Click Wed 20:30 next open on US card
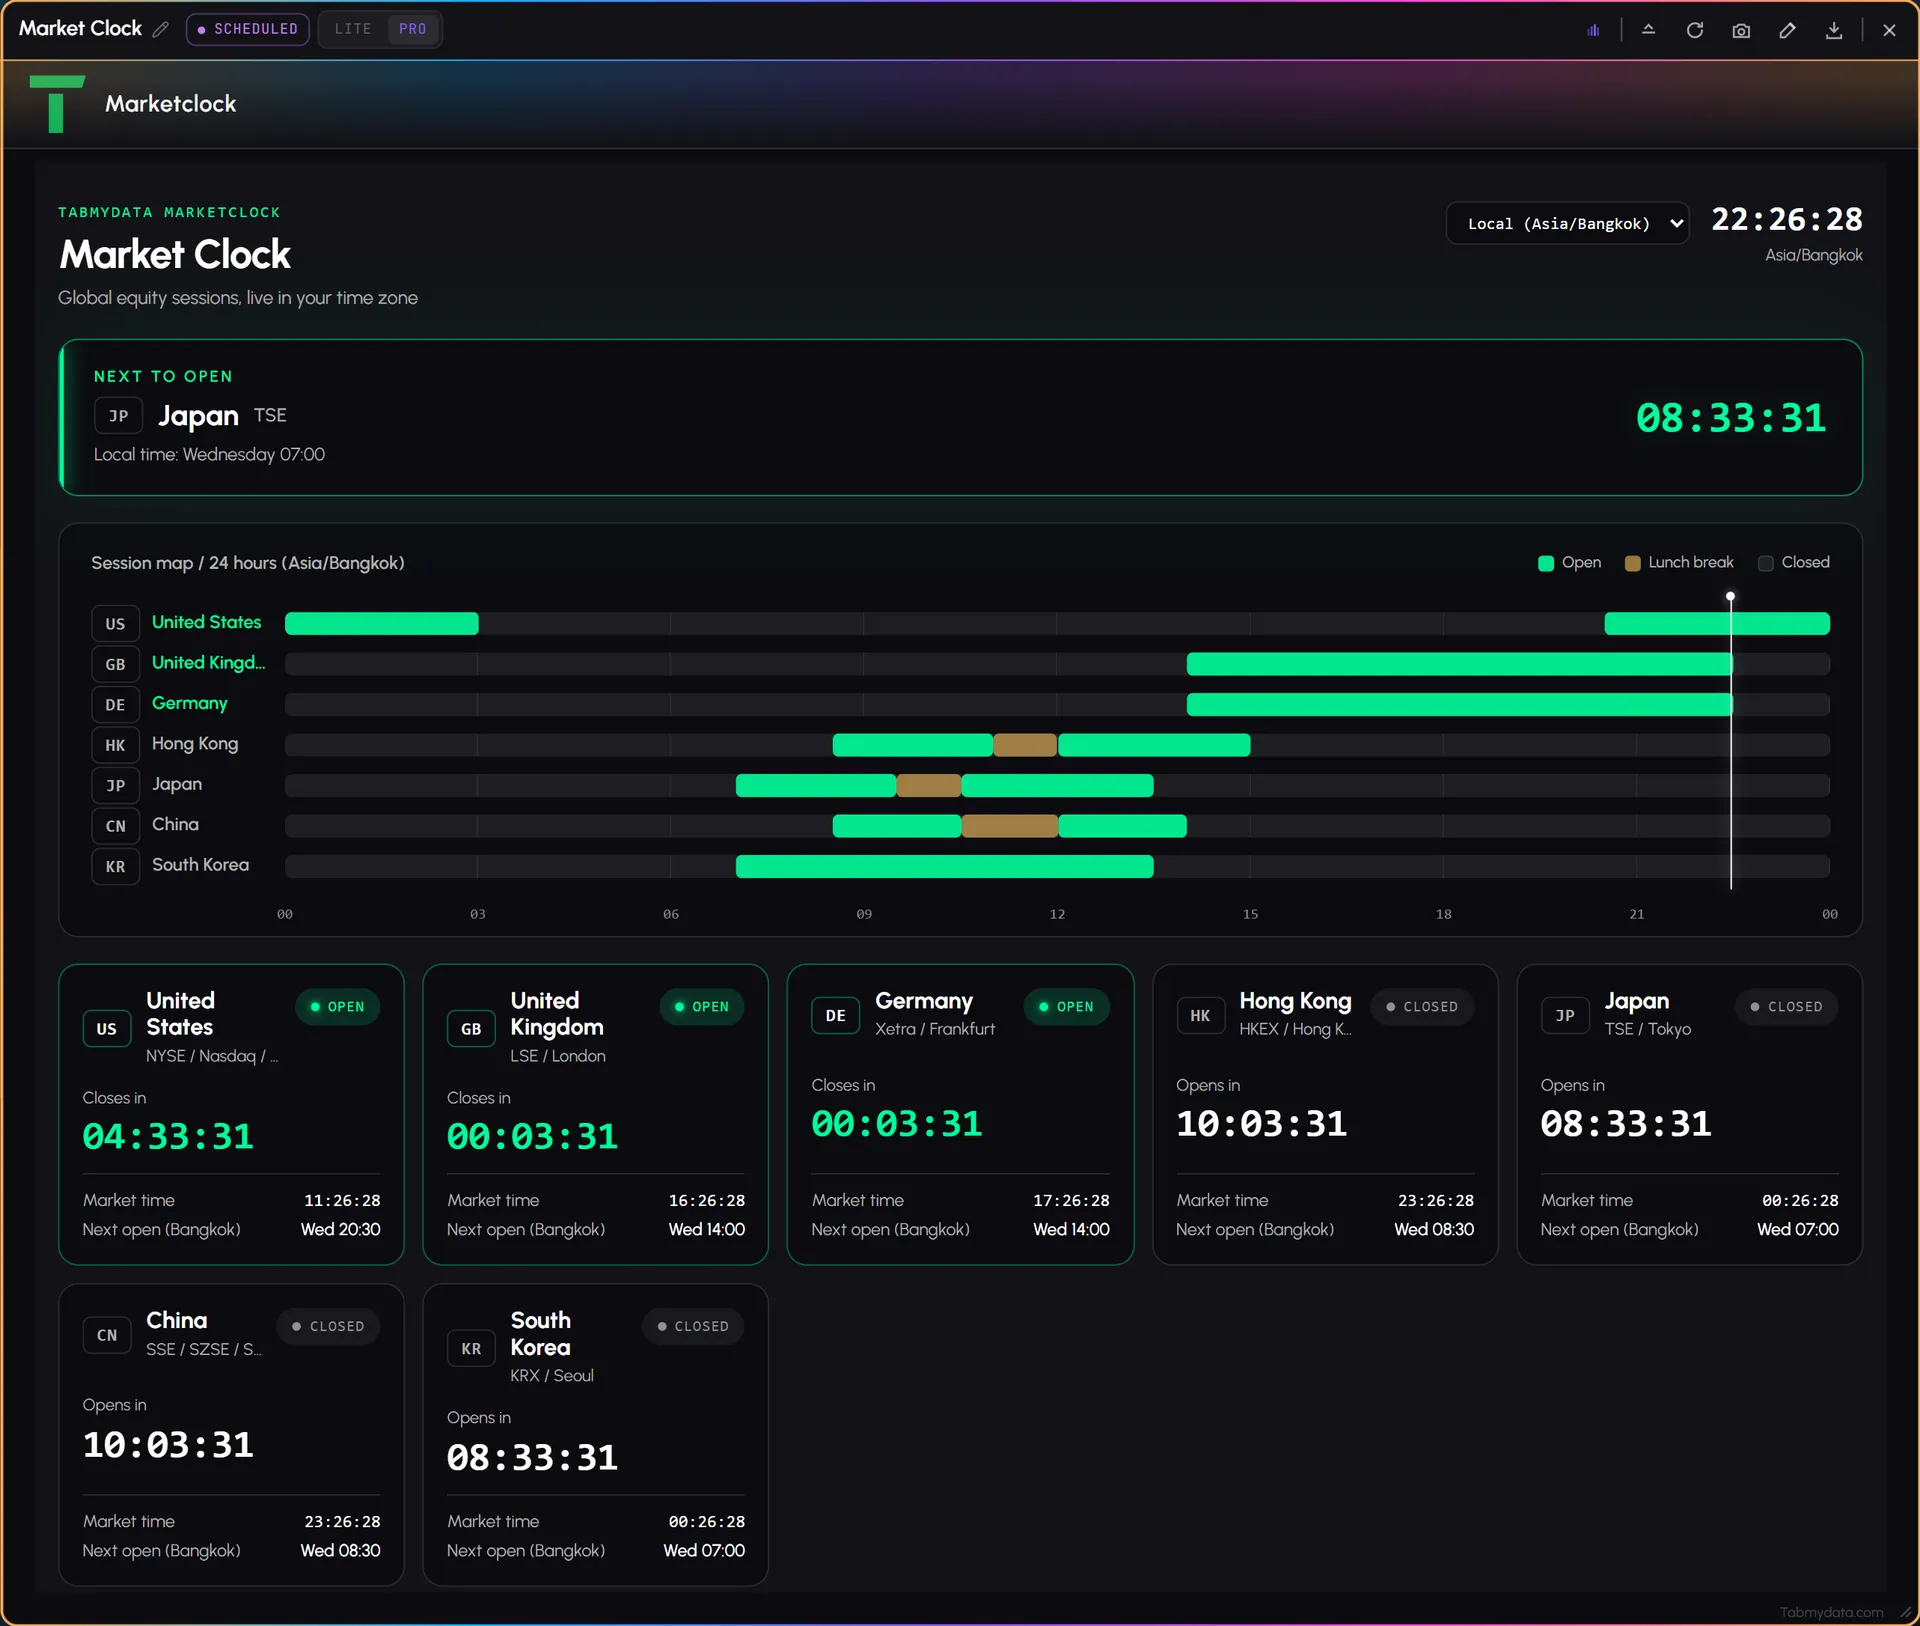The image size is (1920, 1626). (340, 1230)
